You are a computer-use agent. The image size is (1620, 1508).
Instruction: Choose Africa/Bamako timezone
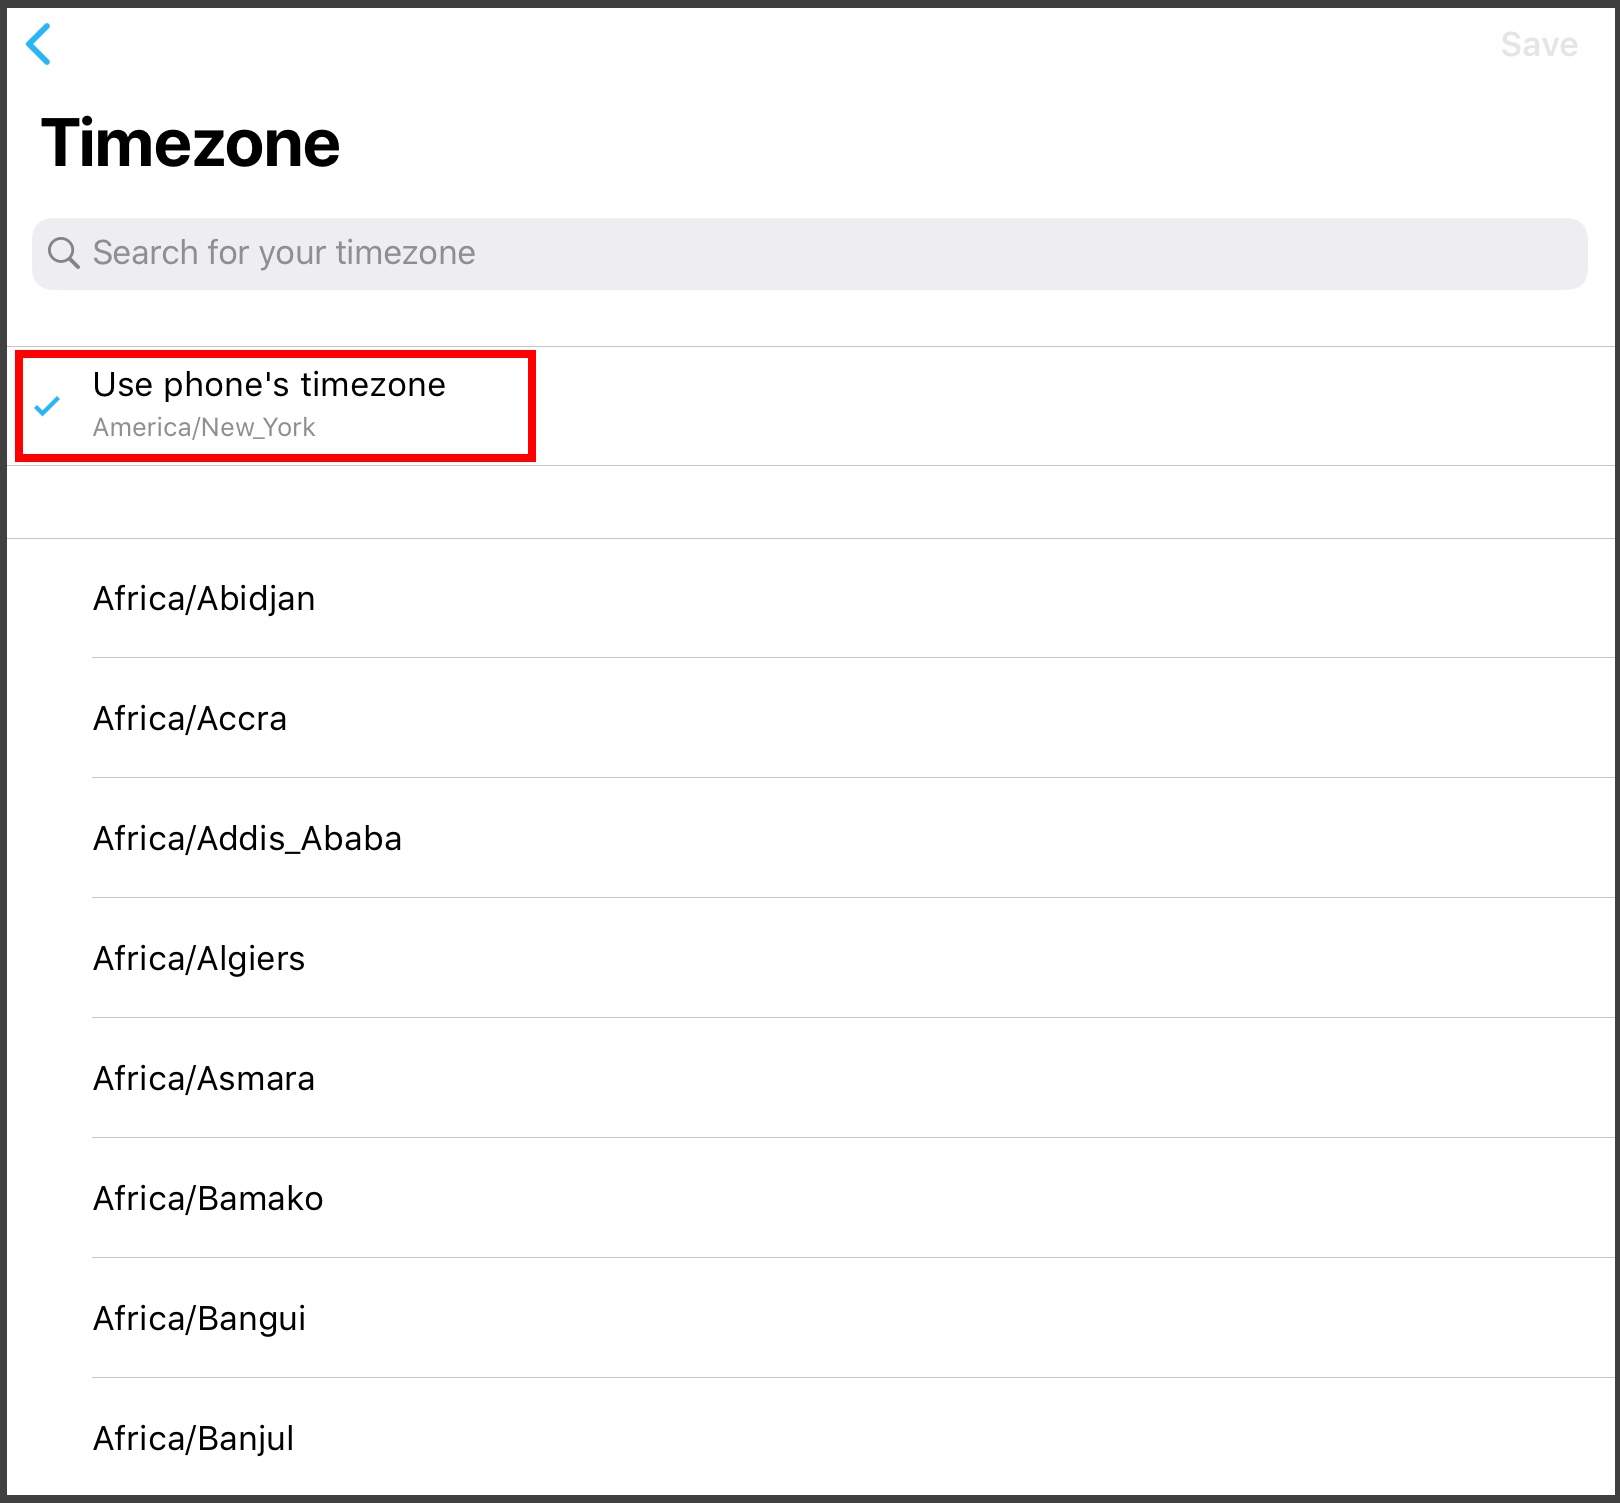811,1198
